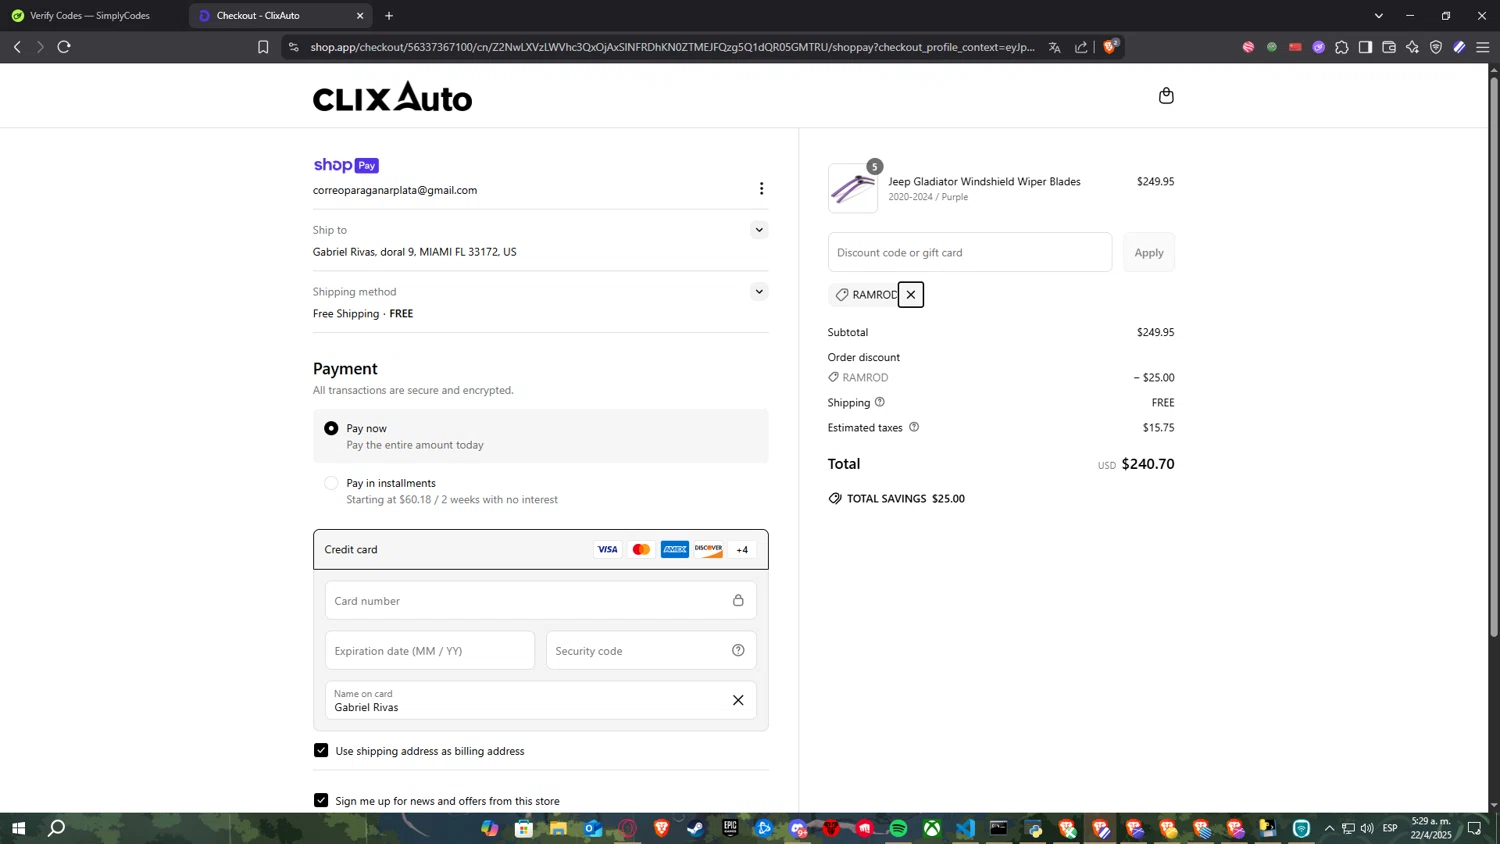Viewport: 1500px width, 844px height.
Task: View site information icon in address bar
Action: click(293, 47)
